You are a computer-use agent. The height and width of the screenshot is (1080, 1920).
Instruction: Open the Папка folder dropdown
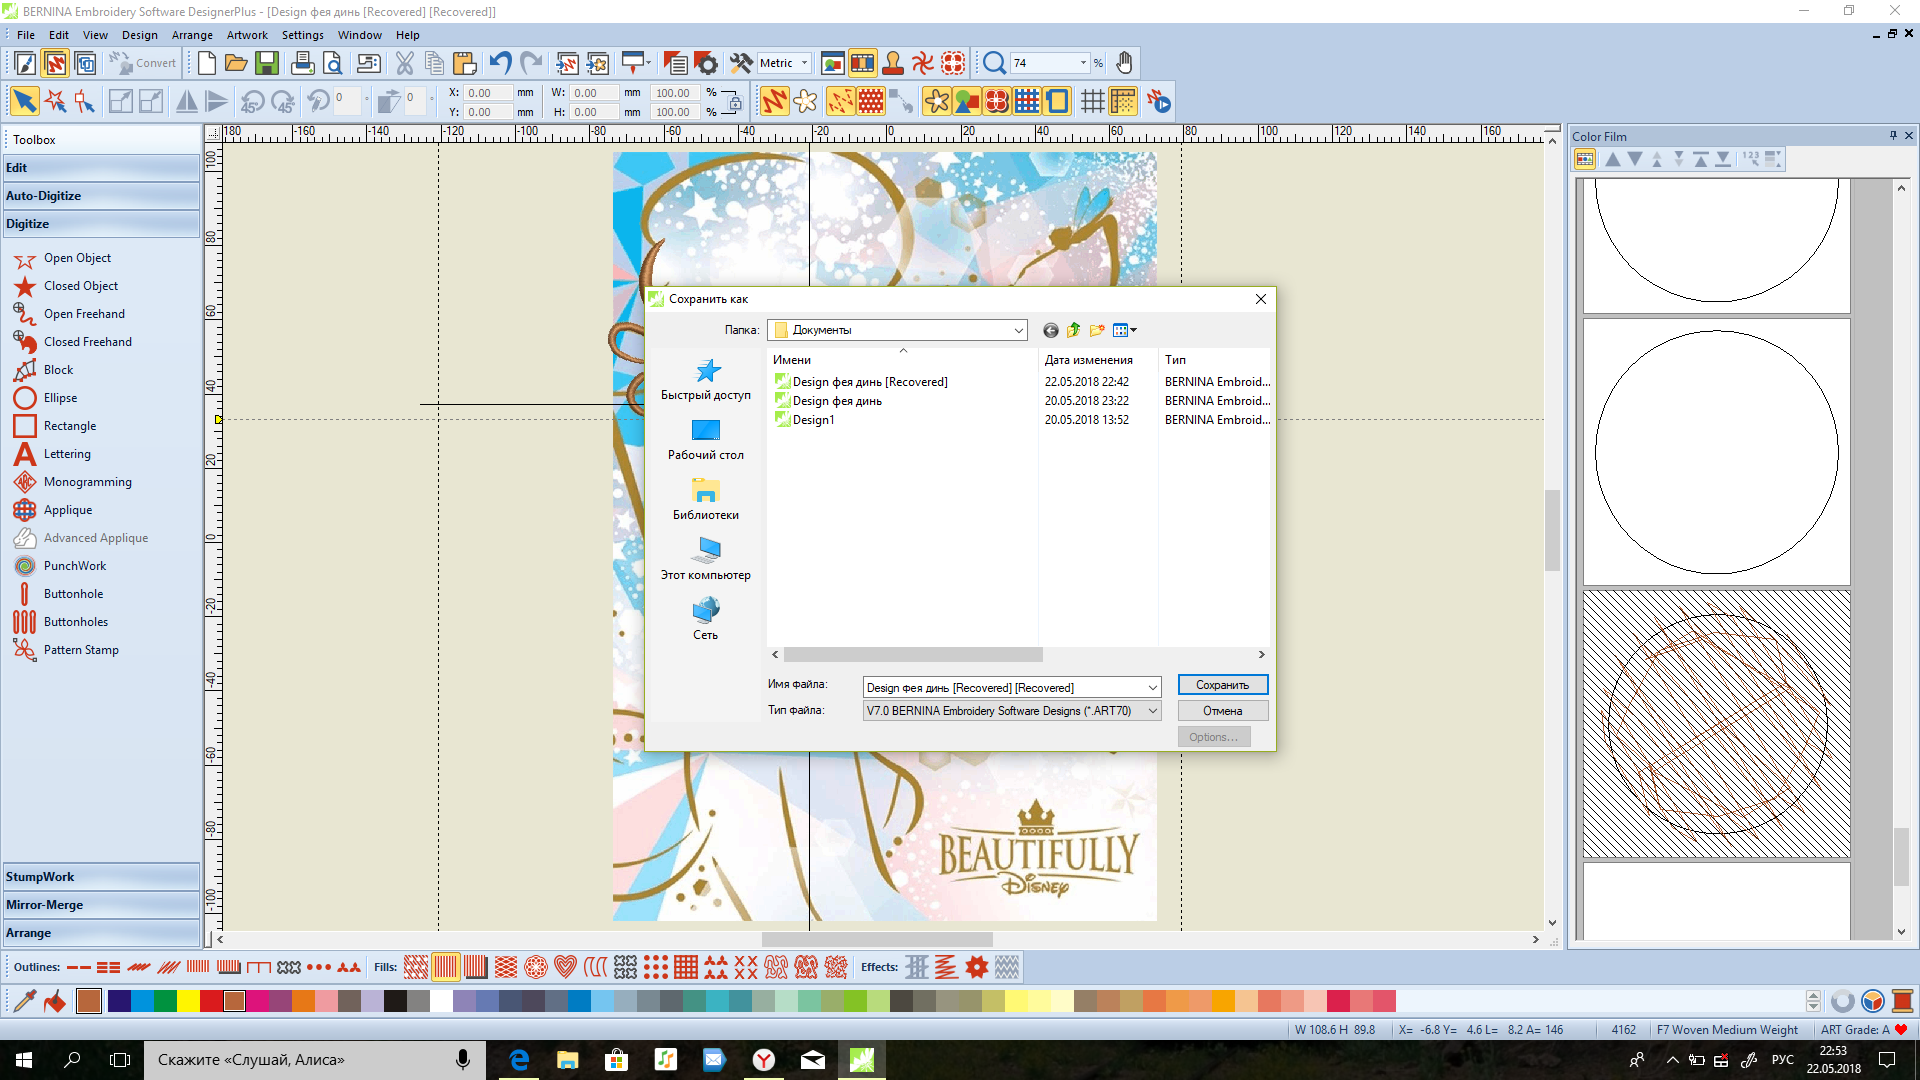1018,330
